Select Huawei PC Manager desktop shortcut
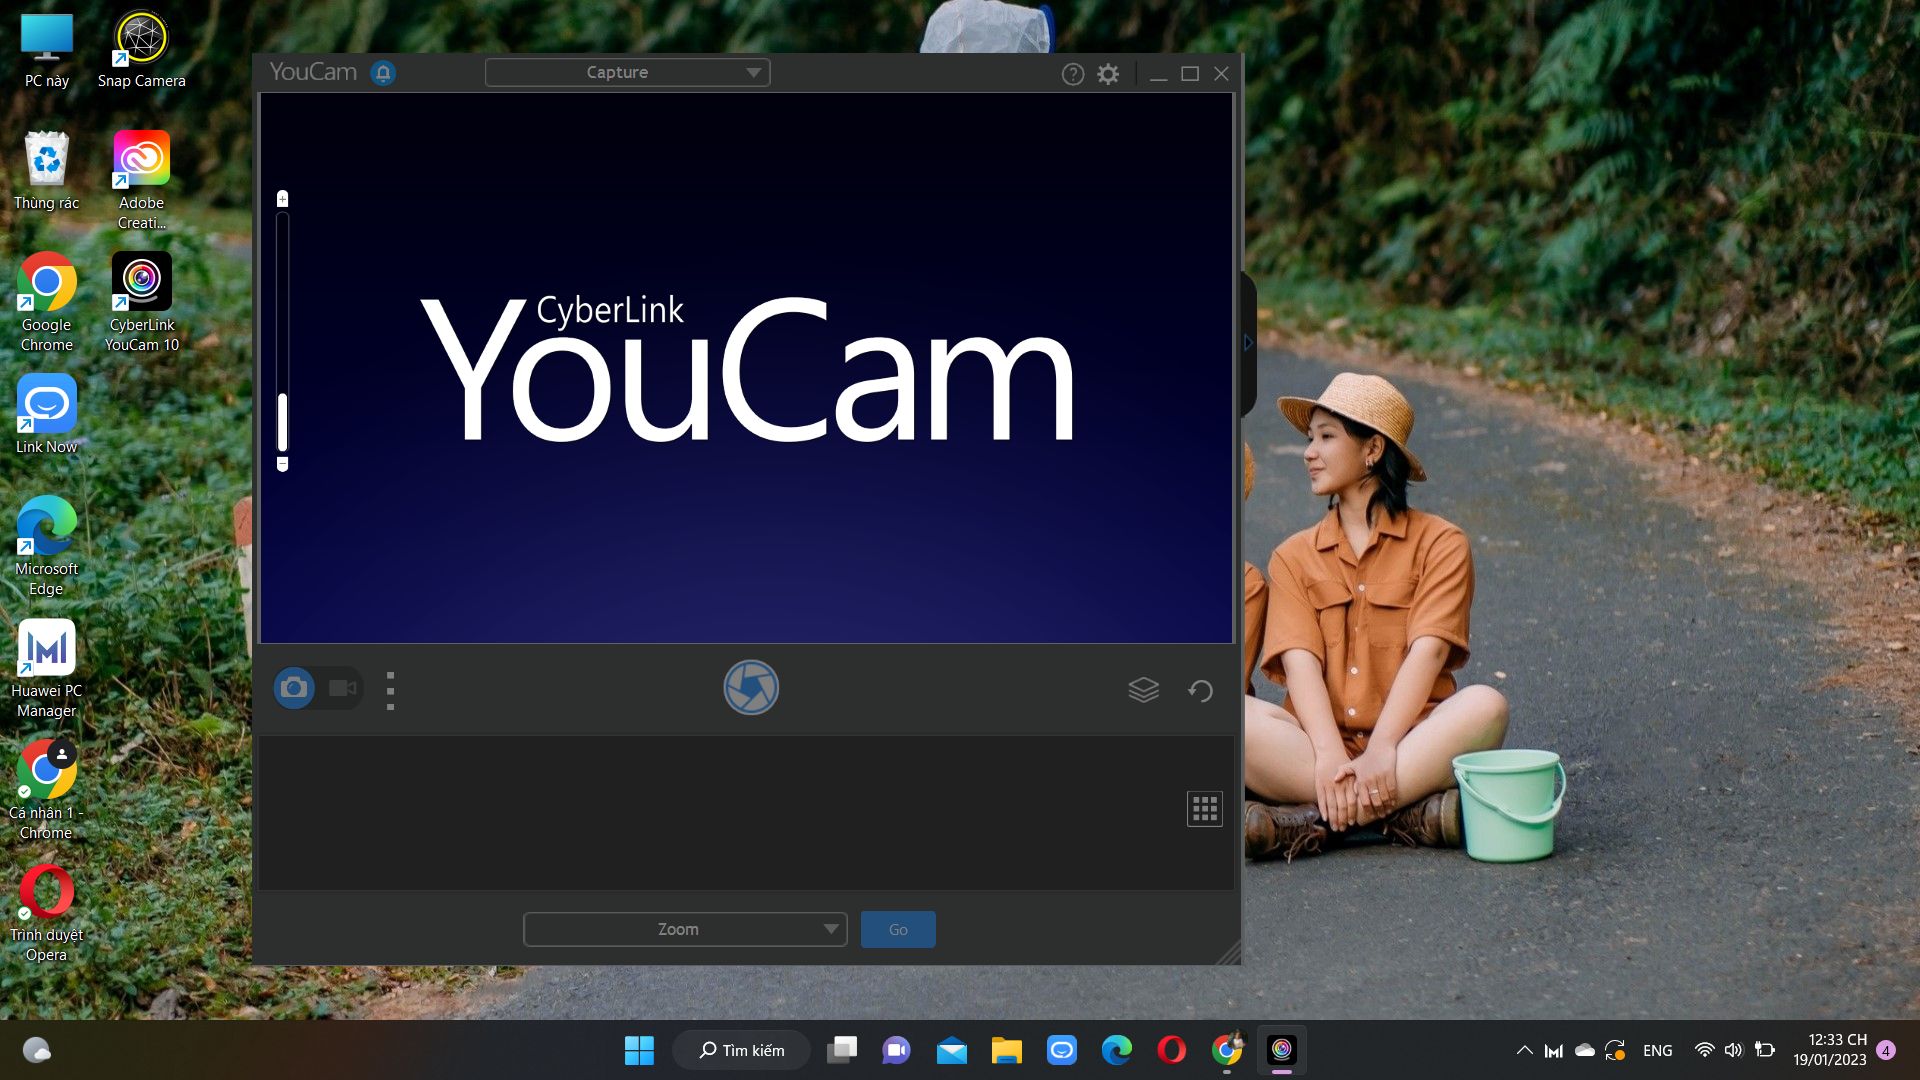Screen dimensions: 1920x1080 (x=47, y=669)
